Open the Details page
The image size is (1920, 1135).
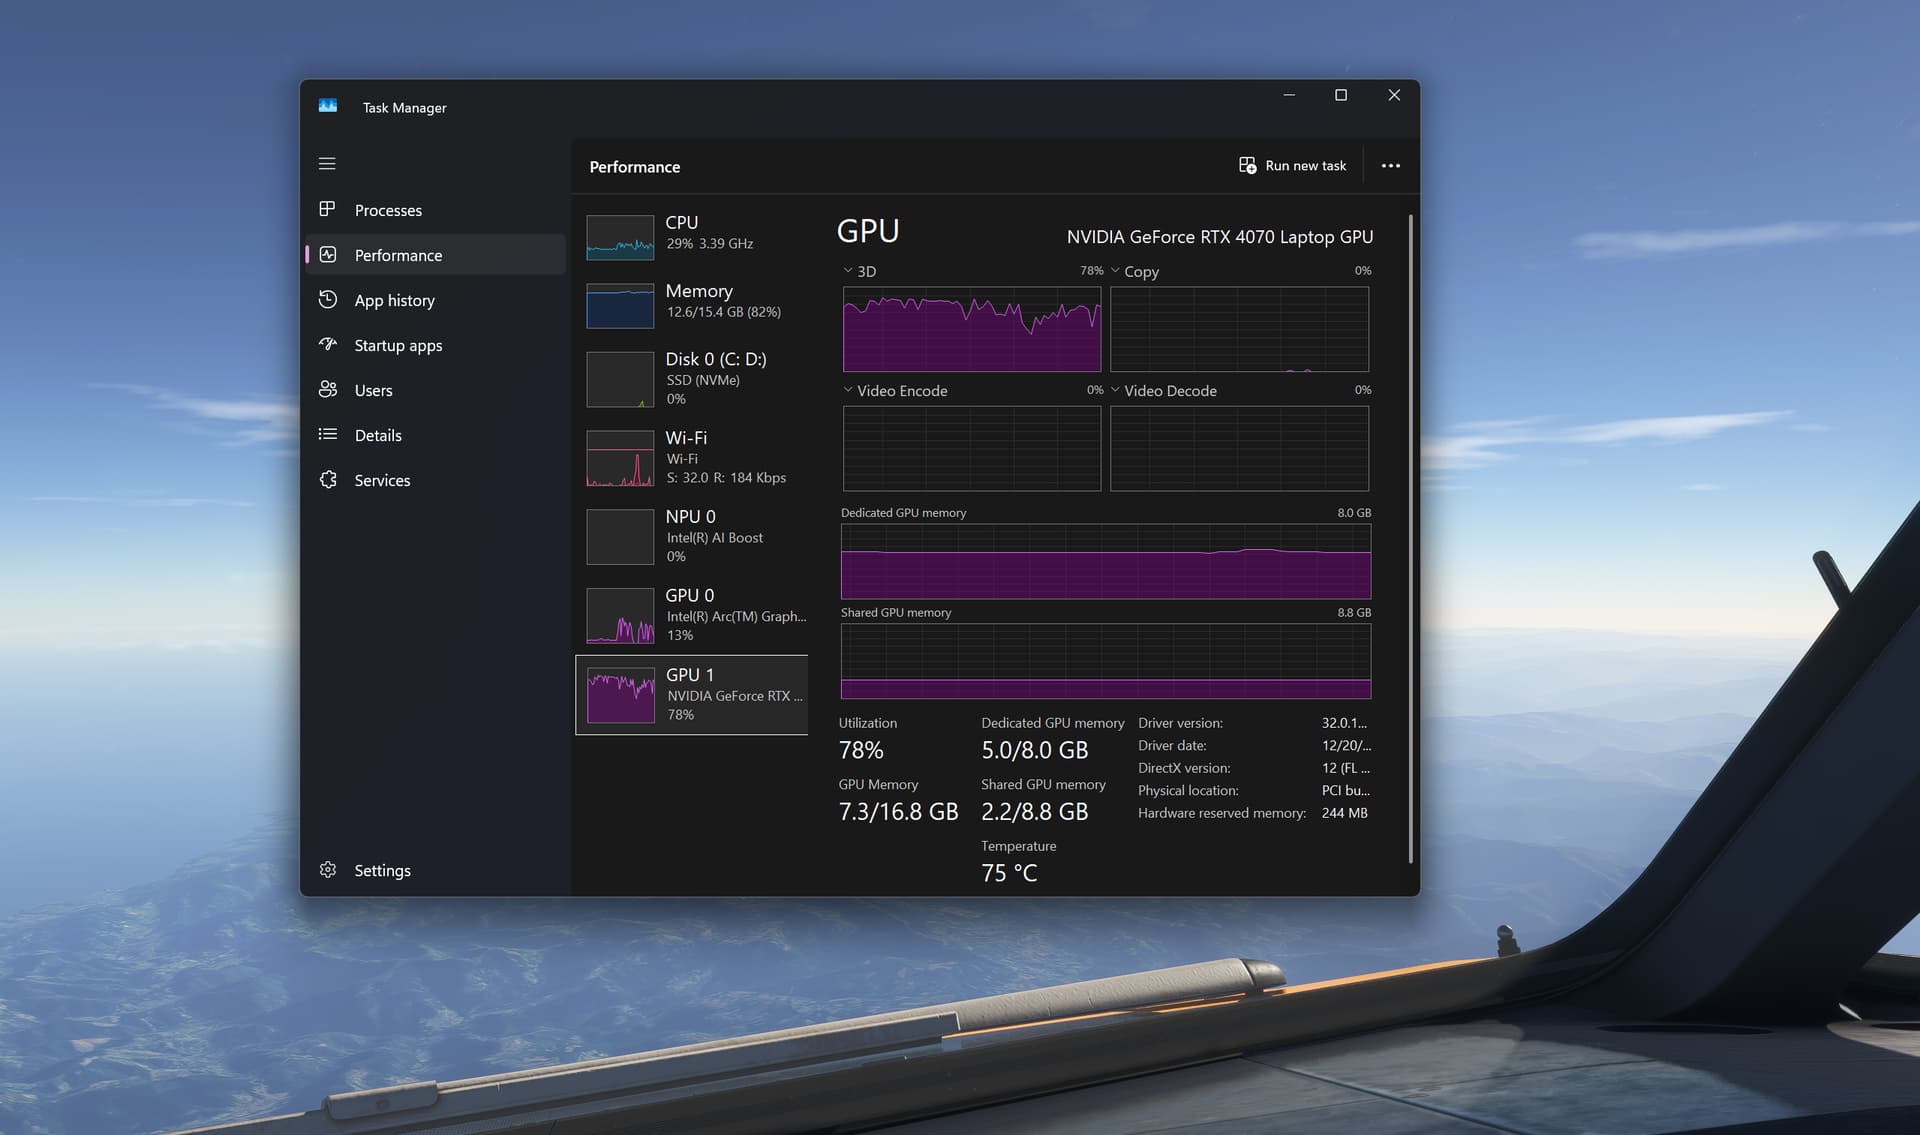click(x=435, y=435)
